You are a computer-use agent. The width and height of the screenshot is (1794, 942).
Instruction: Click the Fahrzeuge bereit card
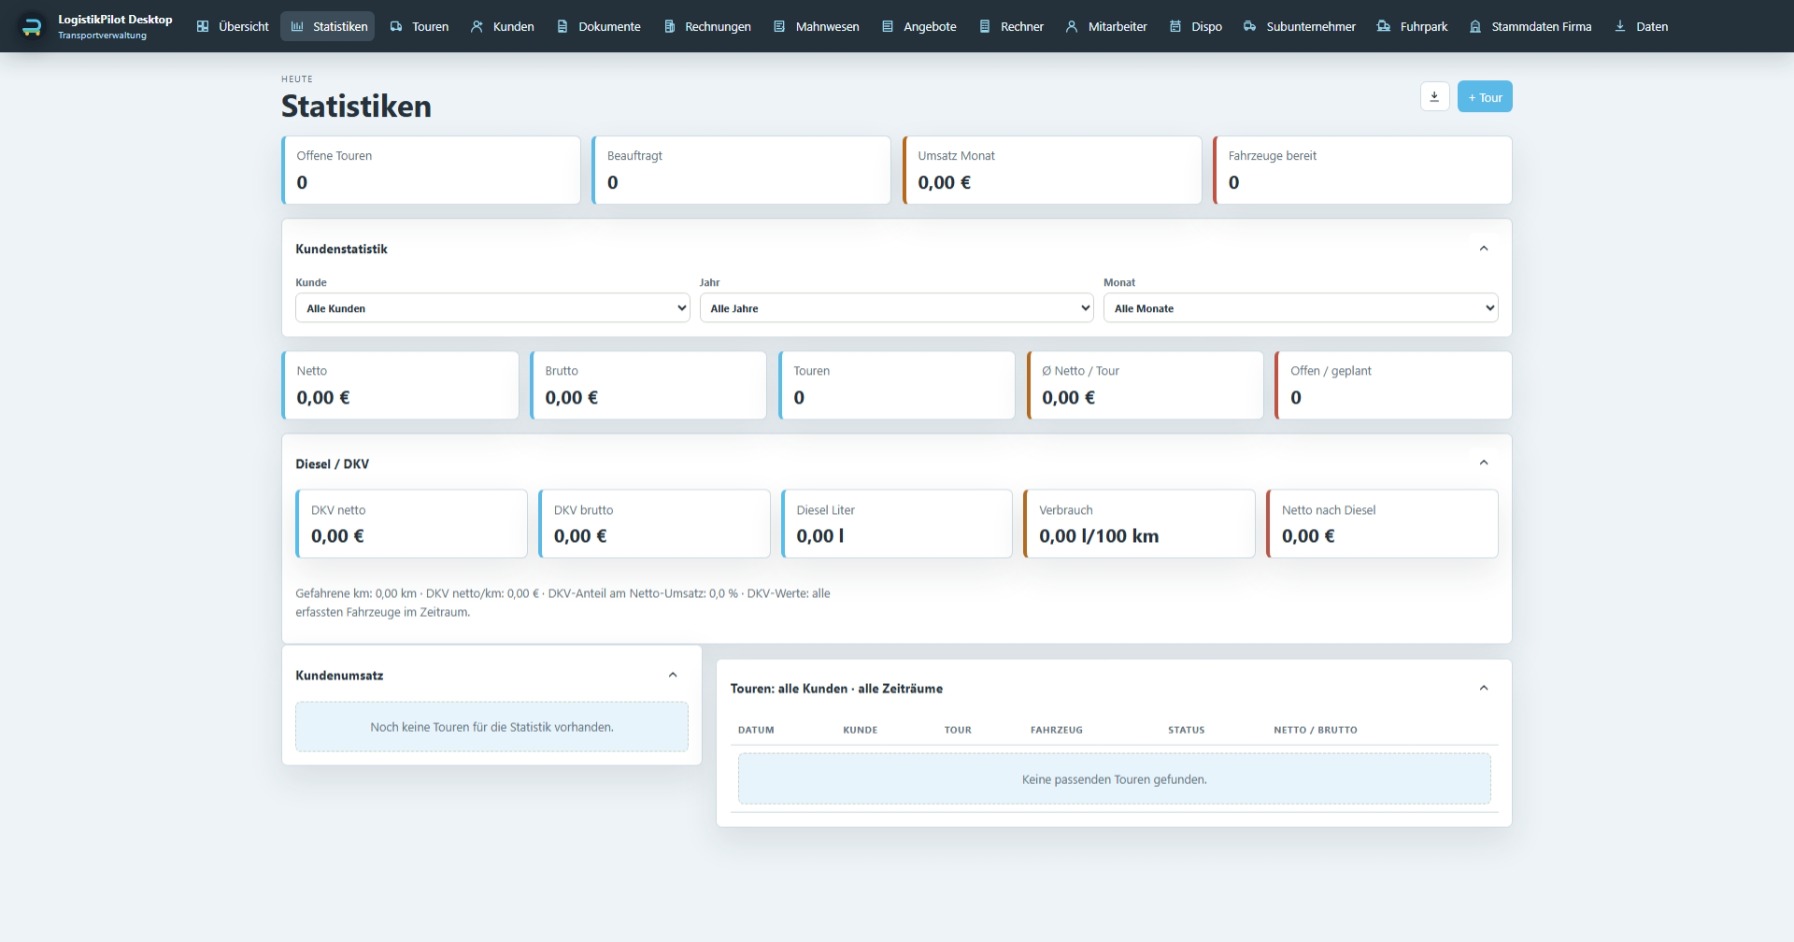(1362, 170)
